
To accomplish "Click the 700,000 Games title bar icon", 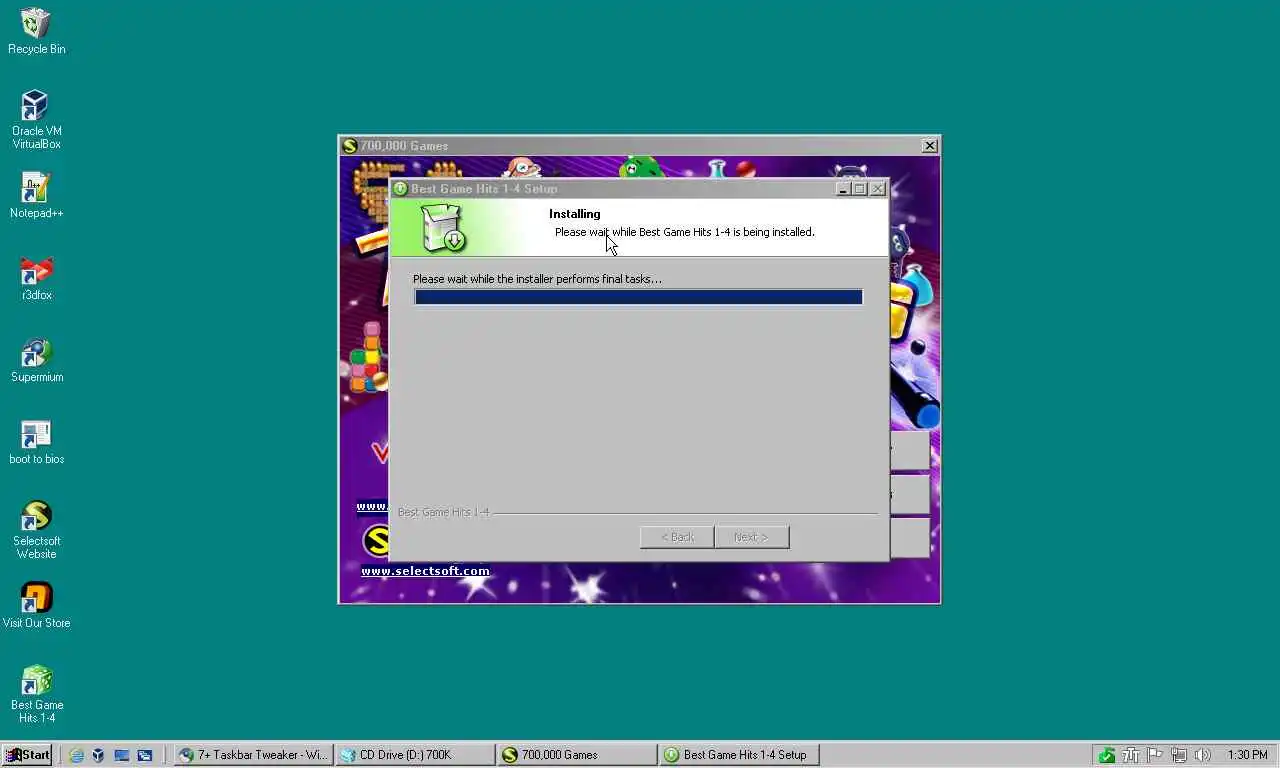I will 350,146.
